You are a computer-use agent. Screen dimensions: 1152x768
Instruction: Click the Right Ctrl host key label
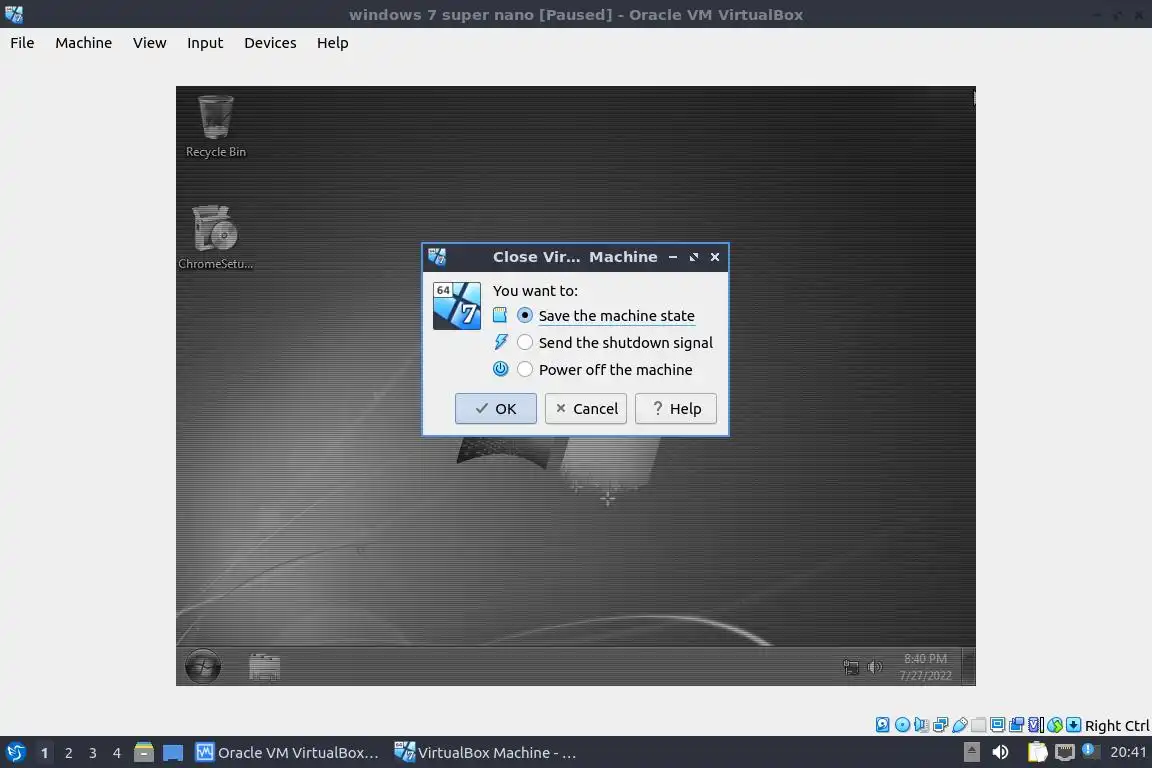1117,725
